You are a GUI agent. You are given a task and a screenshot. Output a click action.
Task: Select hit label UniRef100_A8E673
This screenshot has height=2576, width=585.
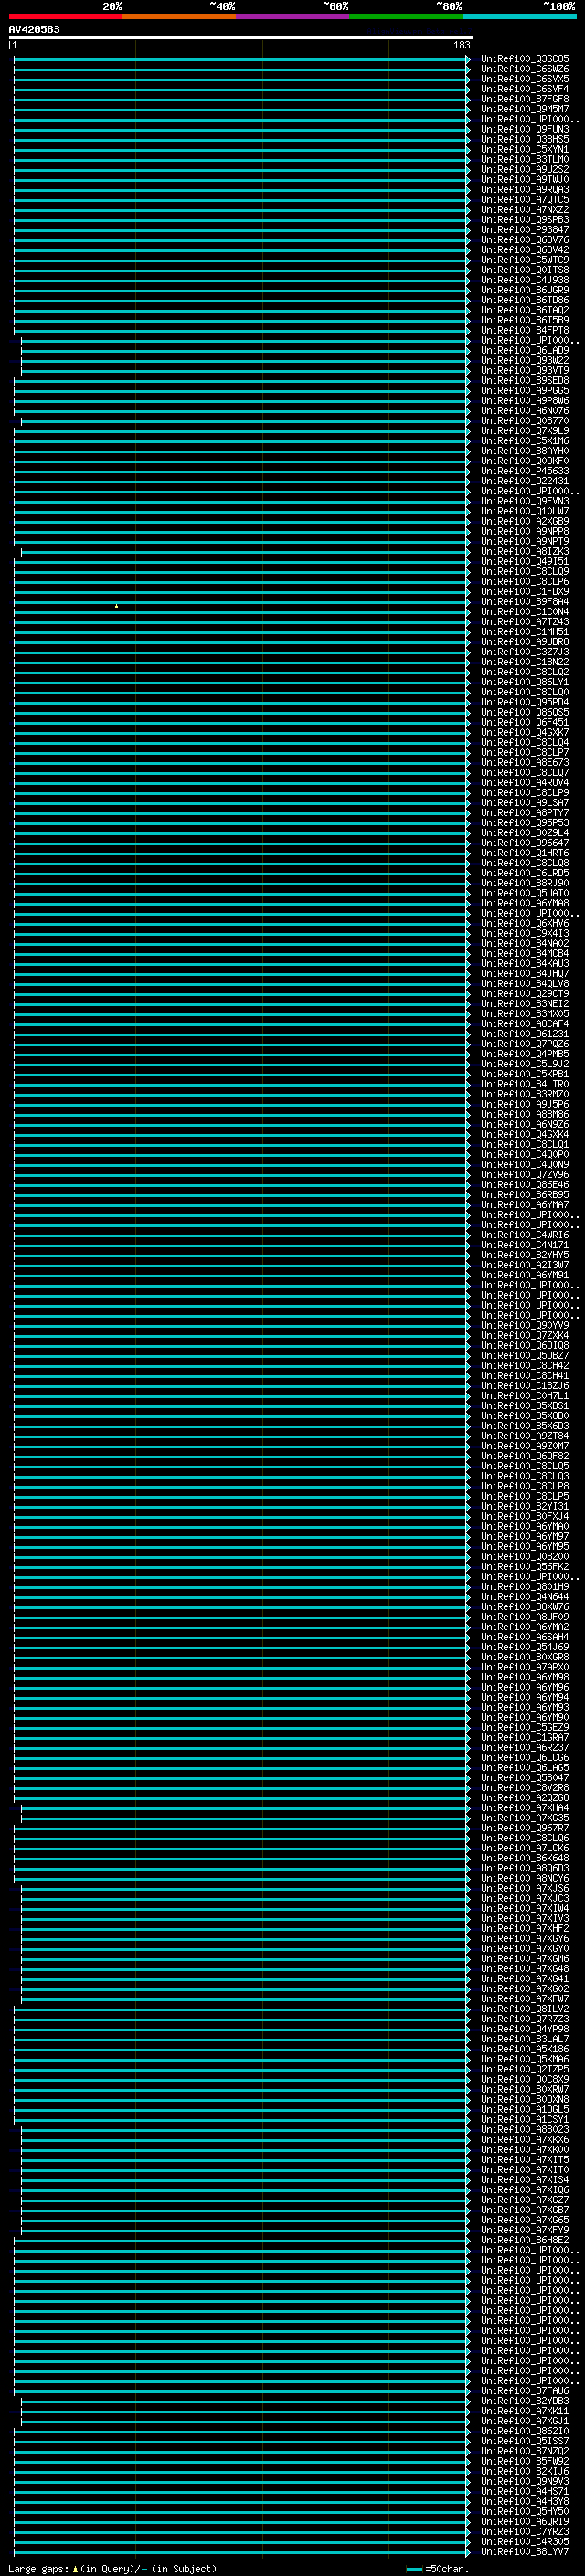524,762
